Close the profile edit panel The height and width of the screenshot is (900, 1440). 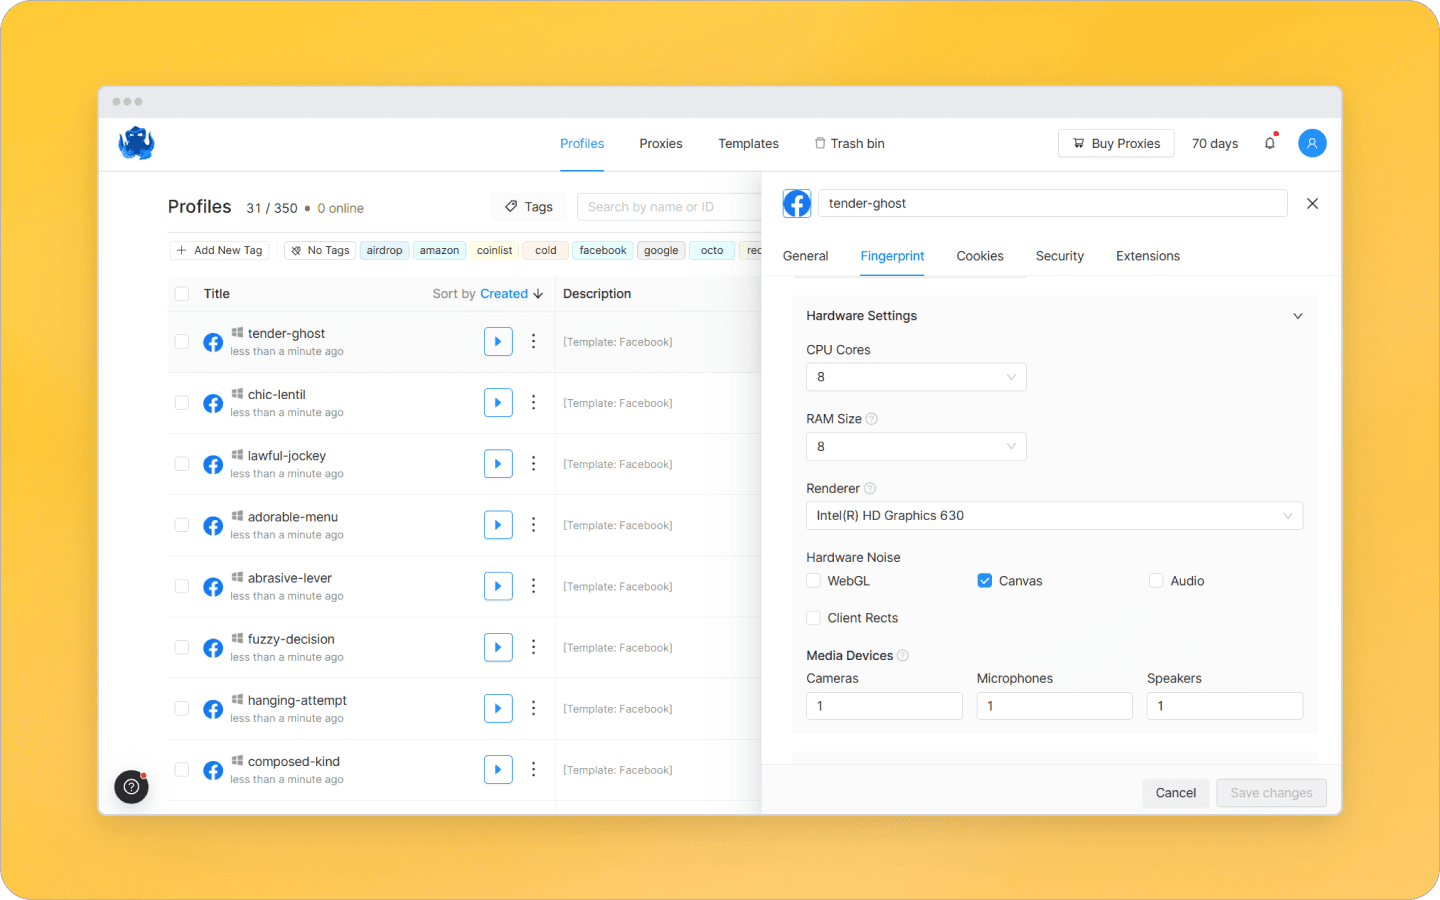(1312, 203)
